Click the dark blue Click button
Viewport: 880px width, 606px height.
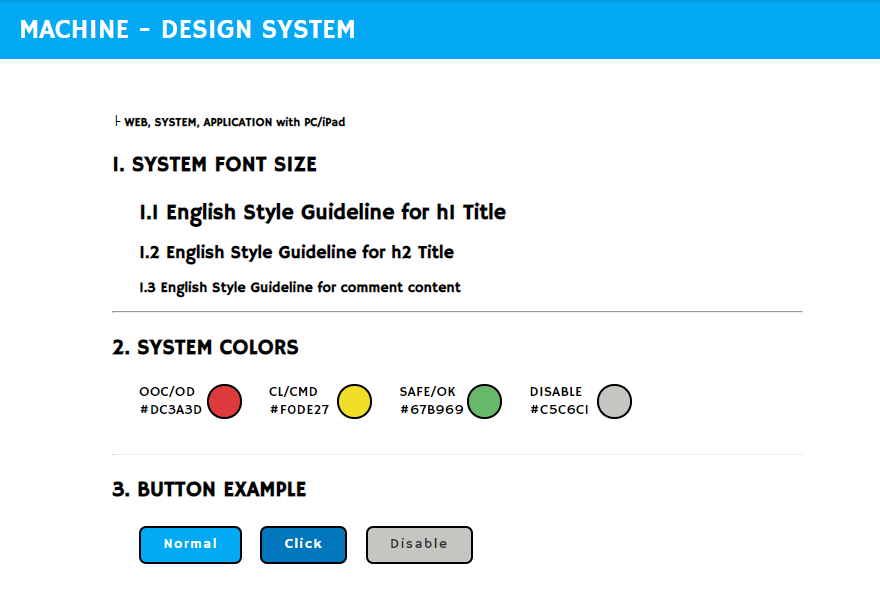click(x=303, y=544)
